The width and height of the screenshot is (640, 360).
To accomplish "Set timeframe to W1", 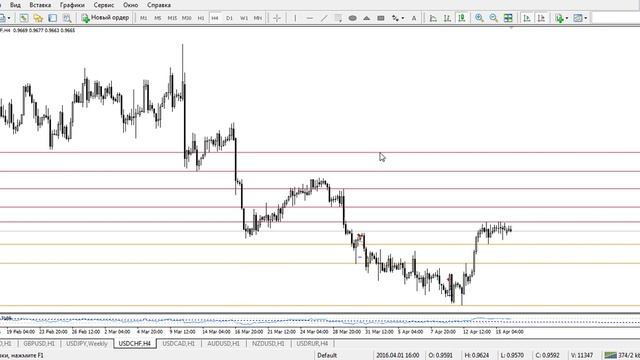I will 244,18.
